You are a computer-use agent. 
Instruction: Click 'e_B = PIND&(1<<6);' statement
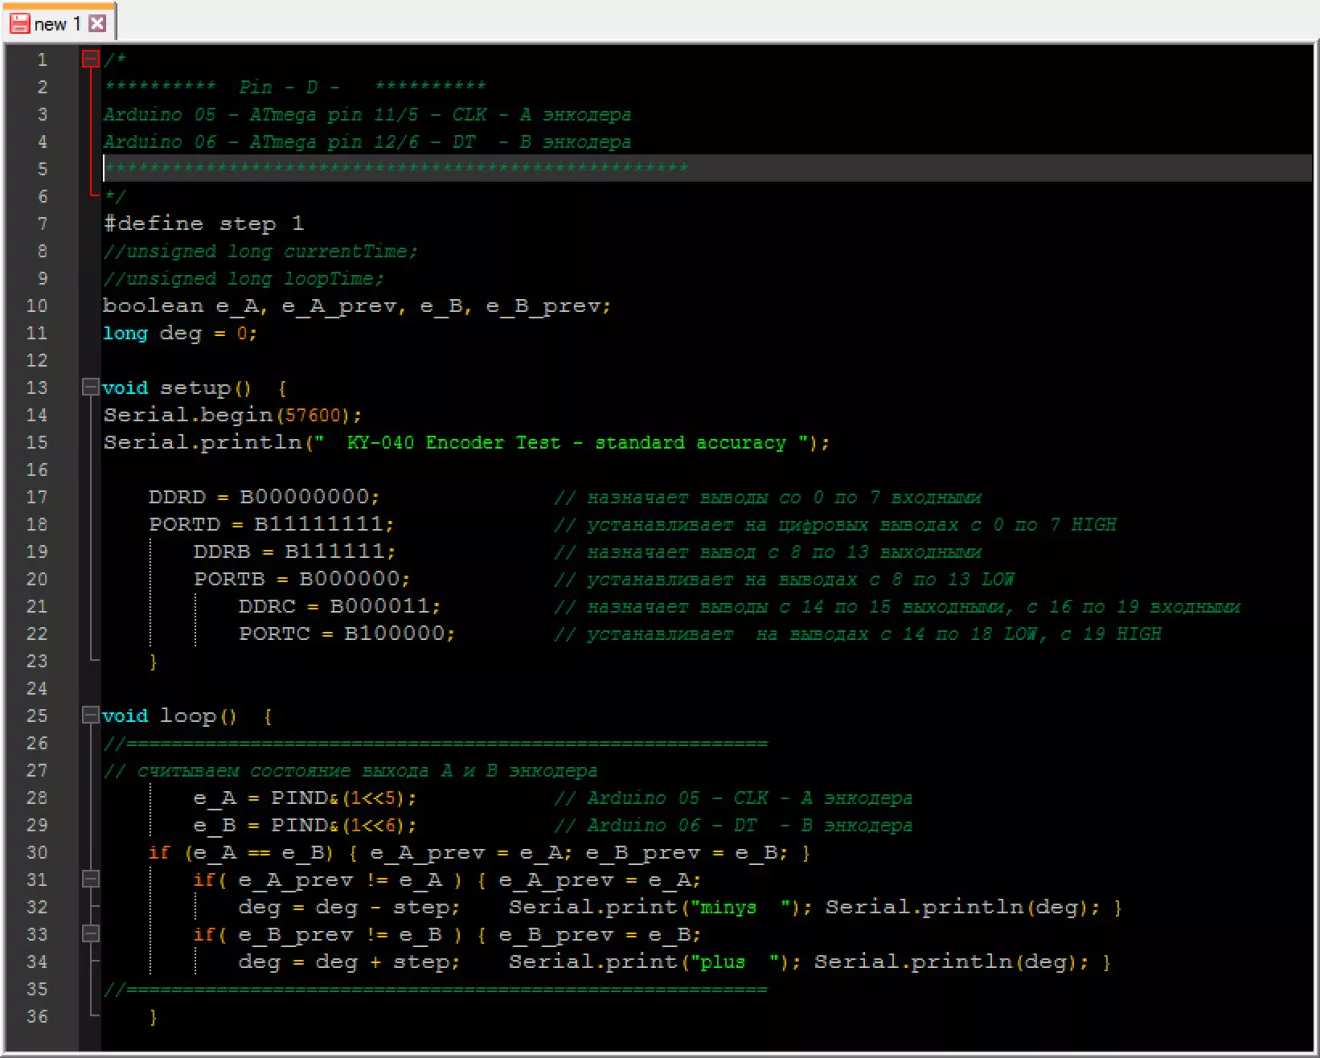305,825
